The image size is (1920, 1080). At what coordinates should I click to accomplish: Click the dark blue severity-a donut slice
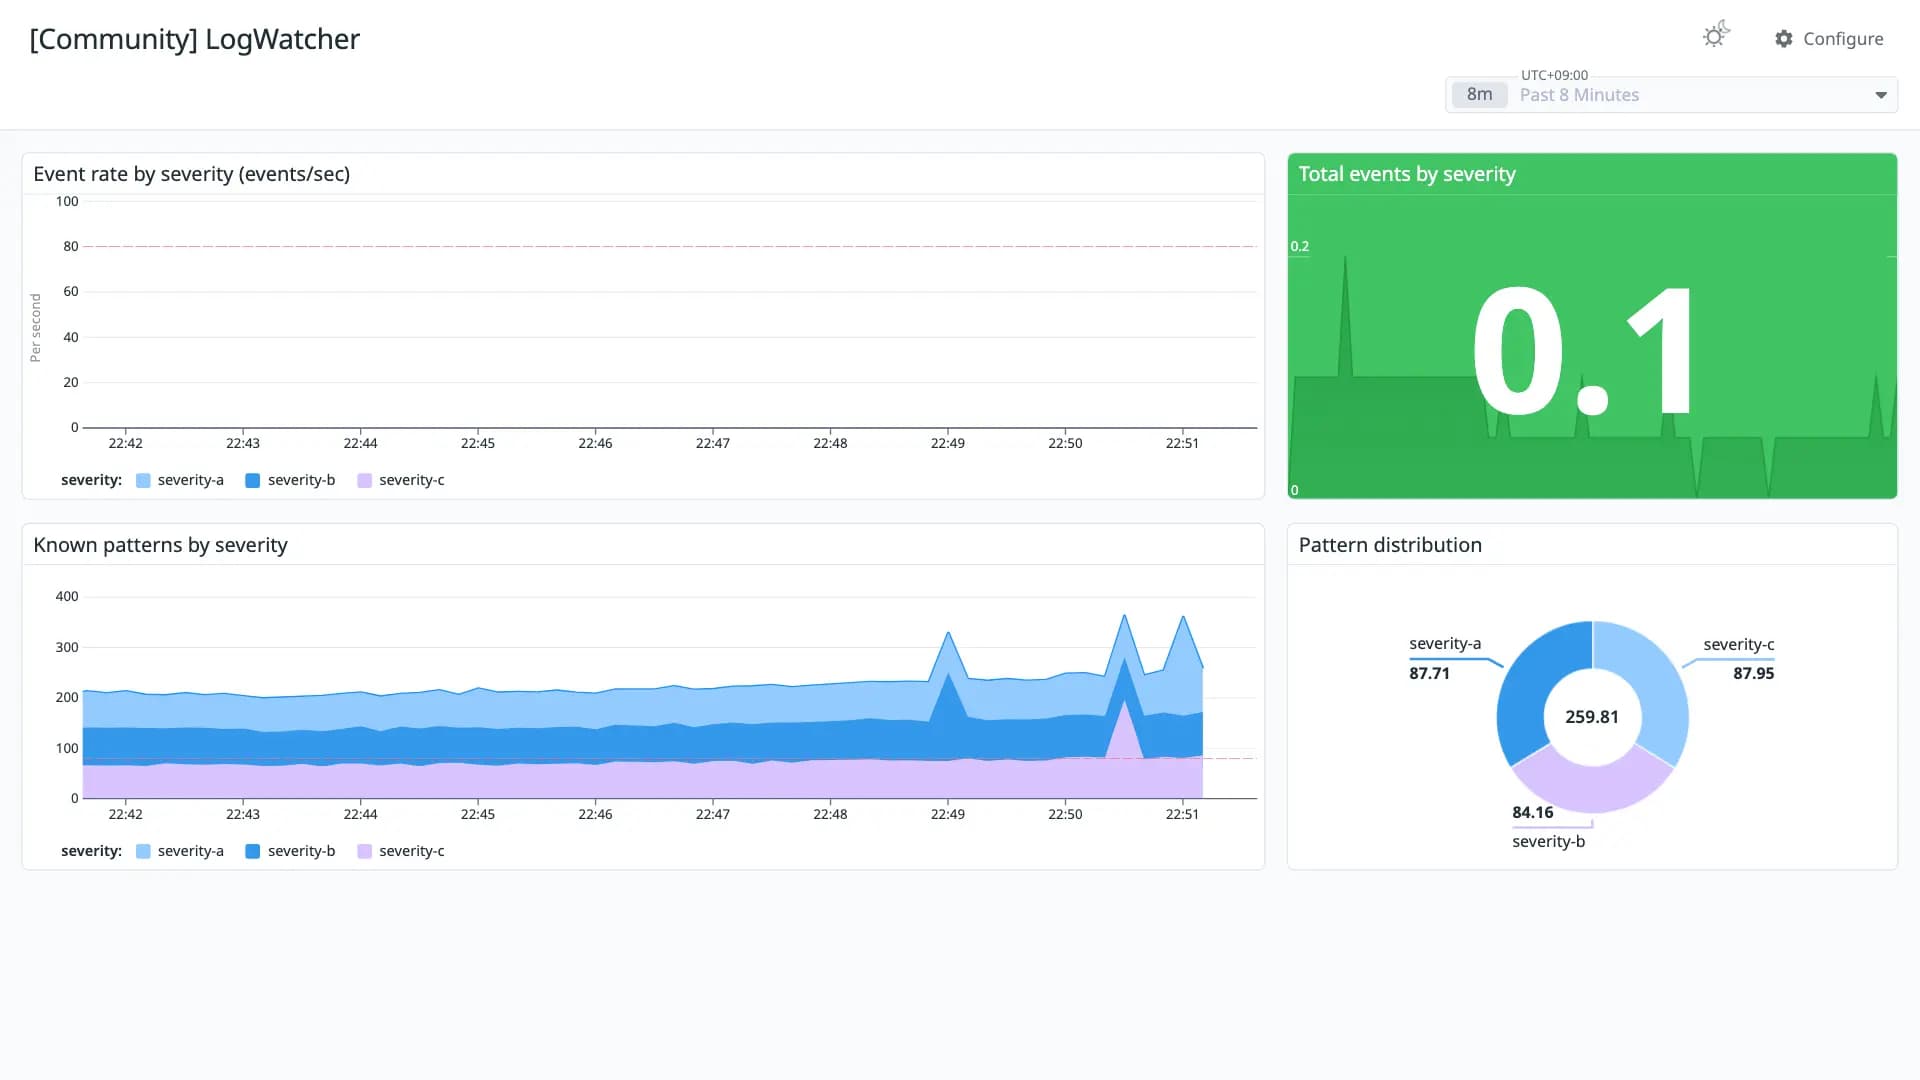click(x=1530, y=690)
